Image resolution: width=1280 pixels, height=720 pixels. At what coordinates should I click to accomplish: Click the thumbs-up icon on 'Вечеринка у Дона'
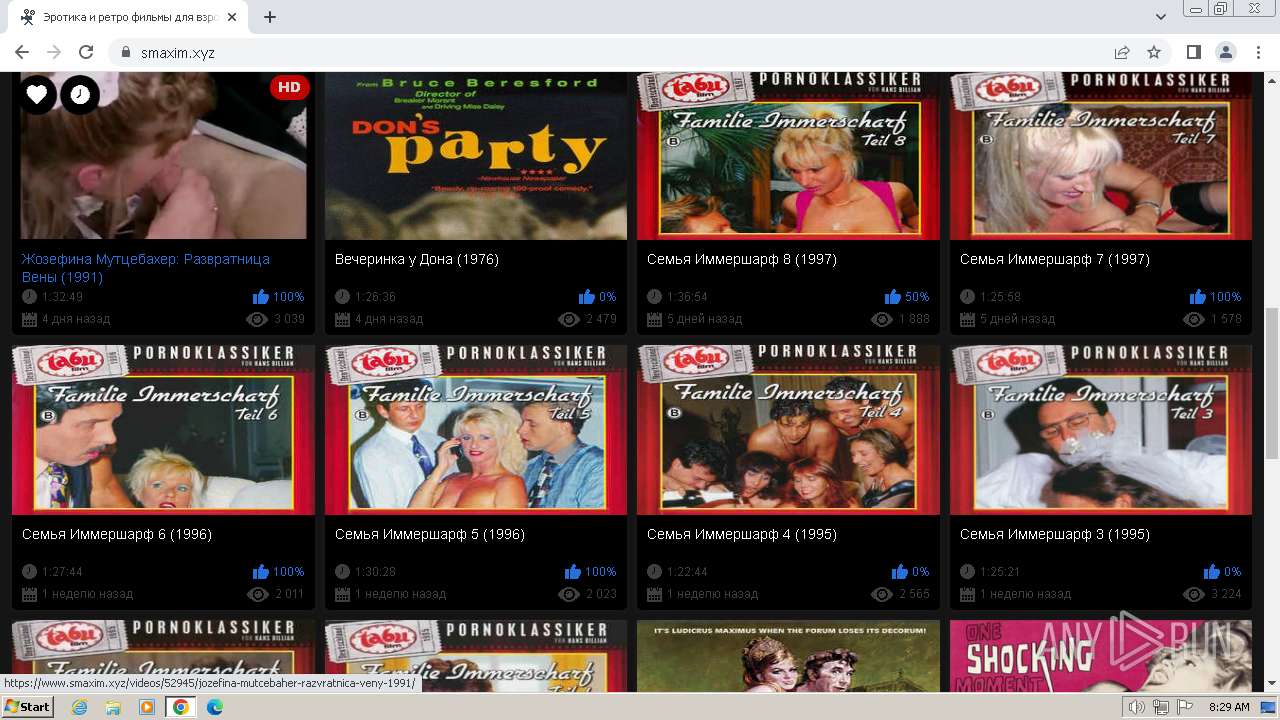tap(587, 297)
